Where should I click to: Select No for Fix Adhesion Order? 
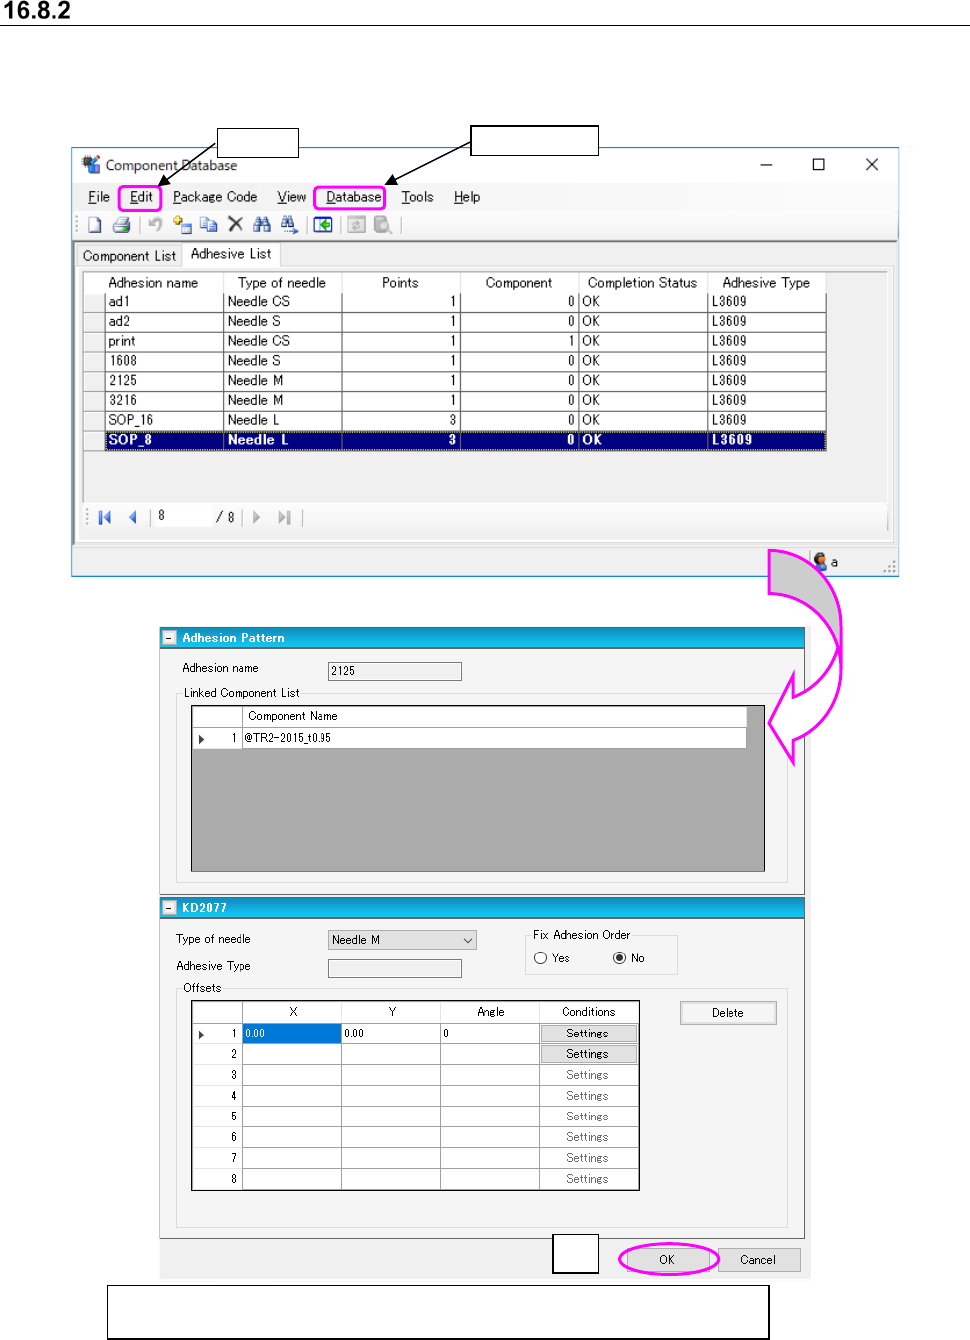(x=620, y=958)
